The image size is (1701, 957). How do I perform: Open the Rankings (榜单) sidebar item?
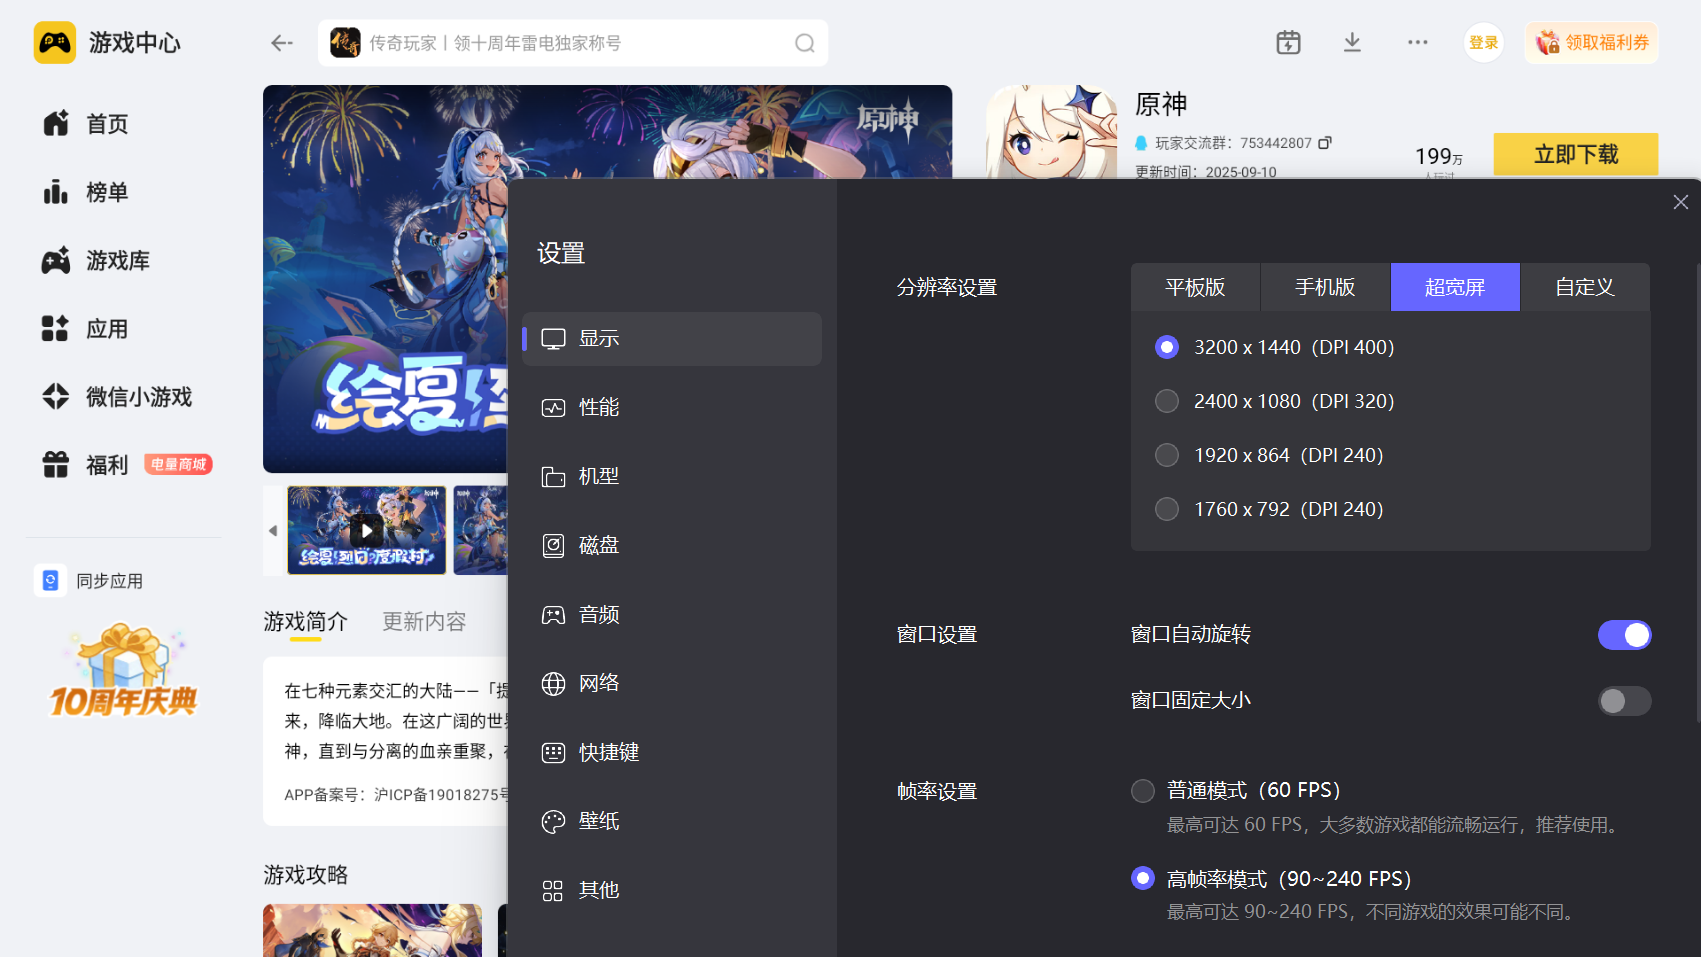click(86, 192)
